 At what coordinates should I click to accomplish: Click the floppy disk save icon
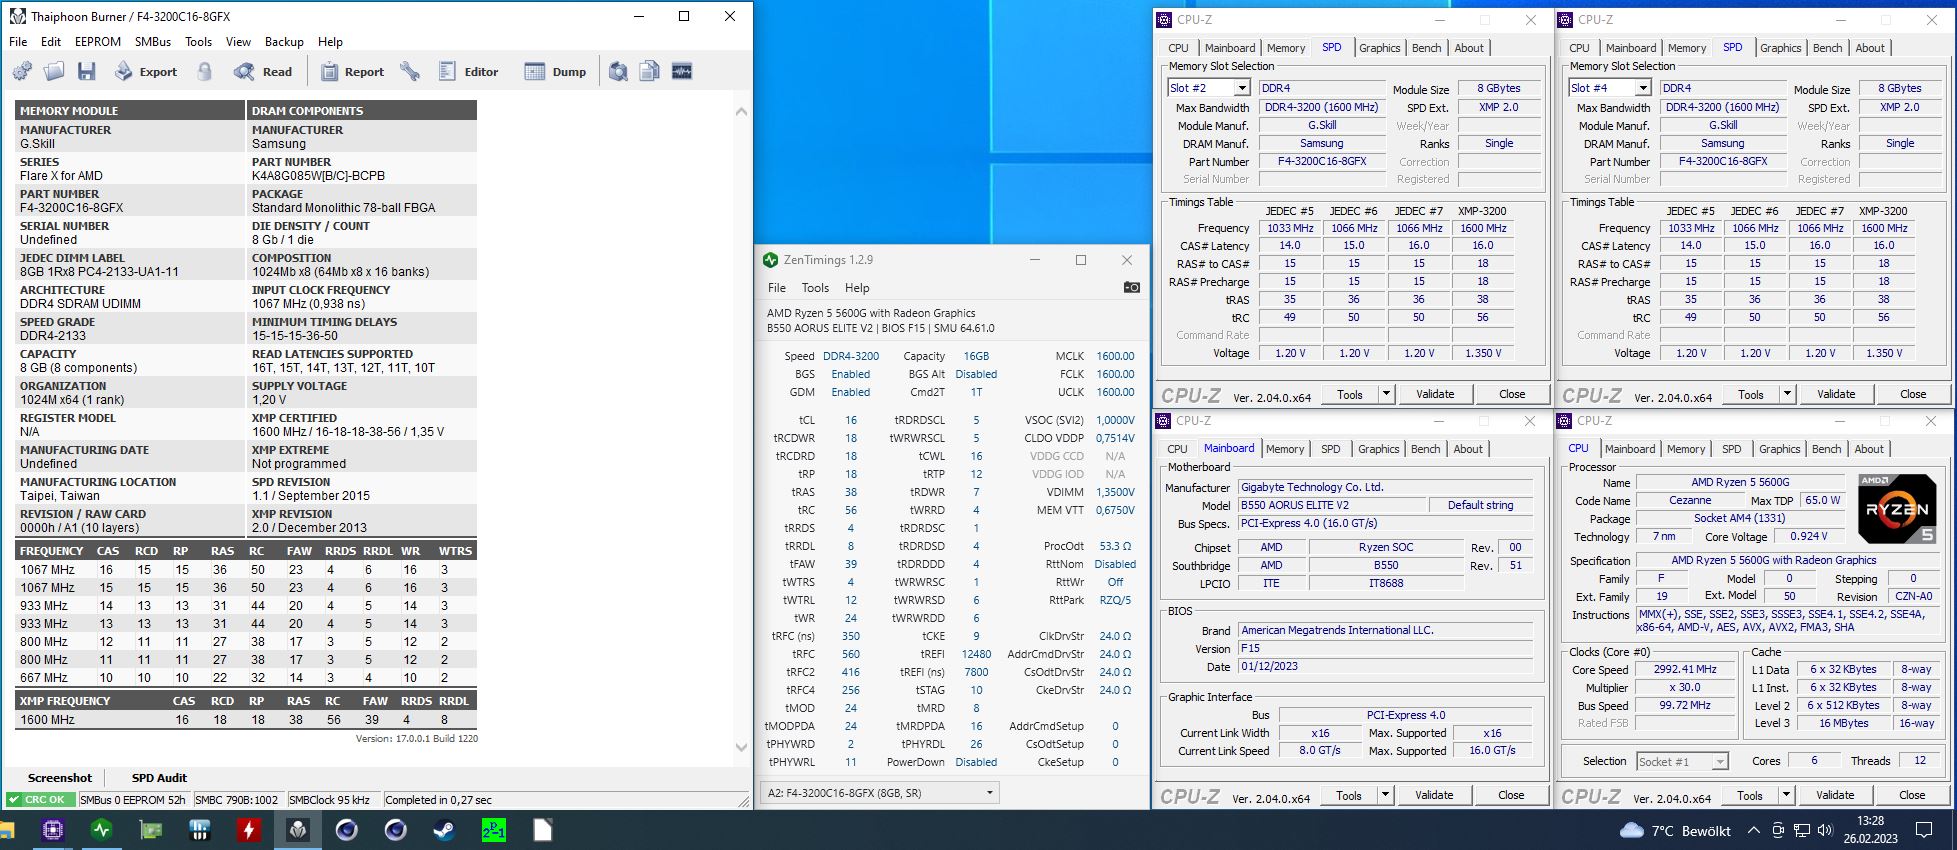87,71
